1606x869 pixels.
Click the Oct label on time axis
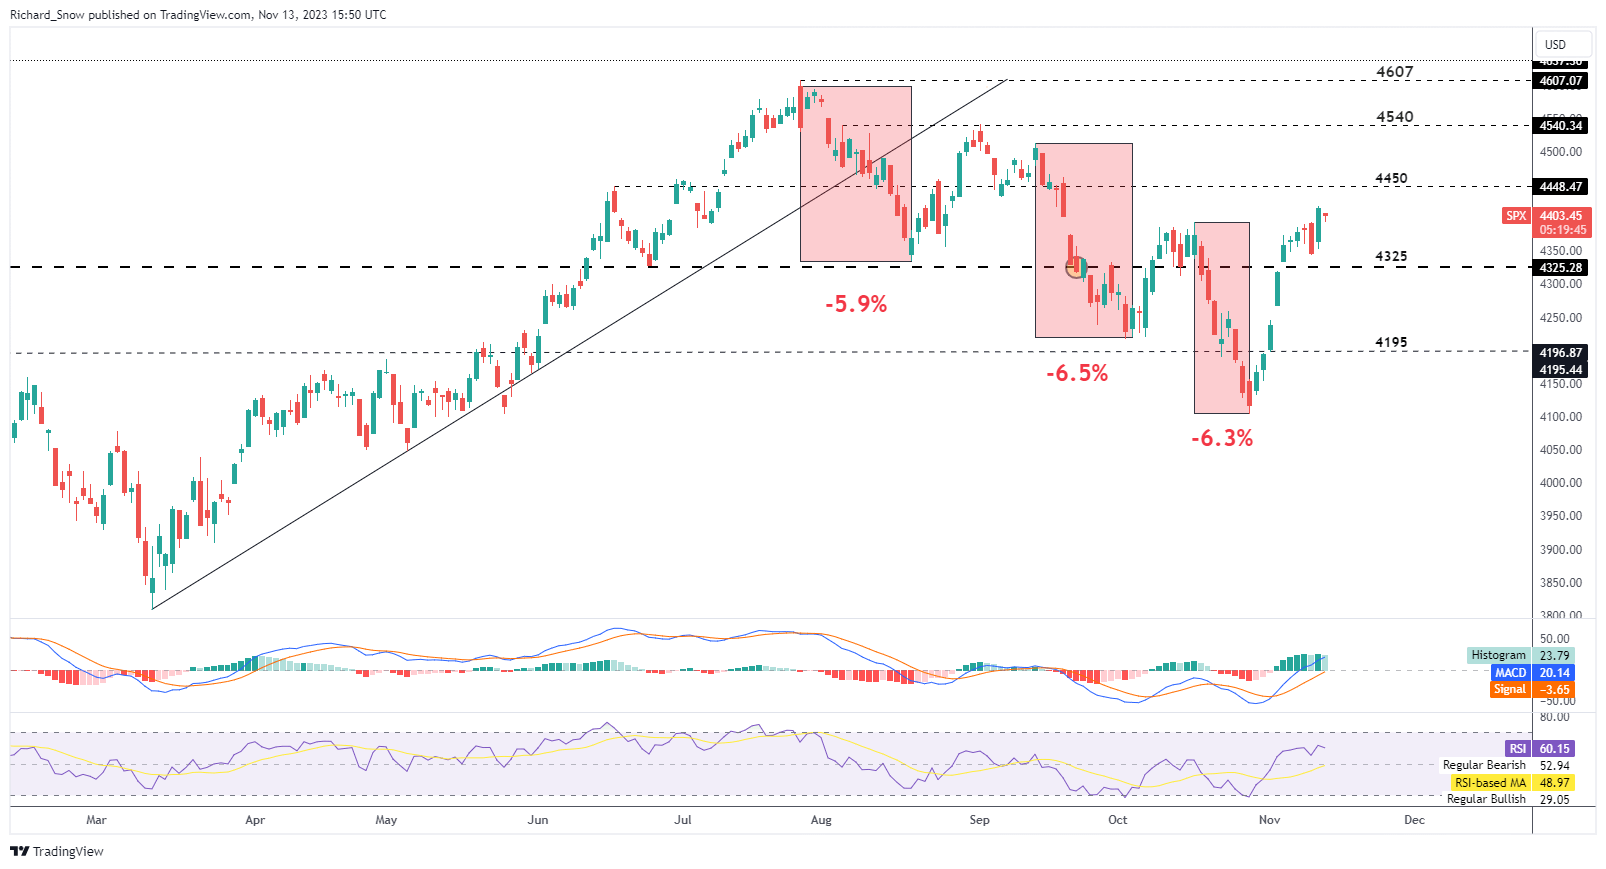click(1118, 820)
